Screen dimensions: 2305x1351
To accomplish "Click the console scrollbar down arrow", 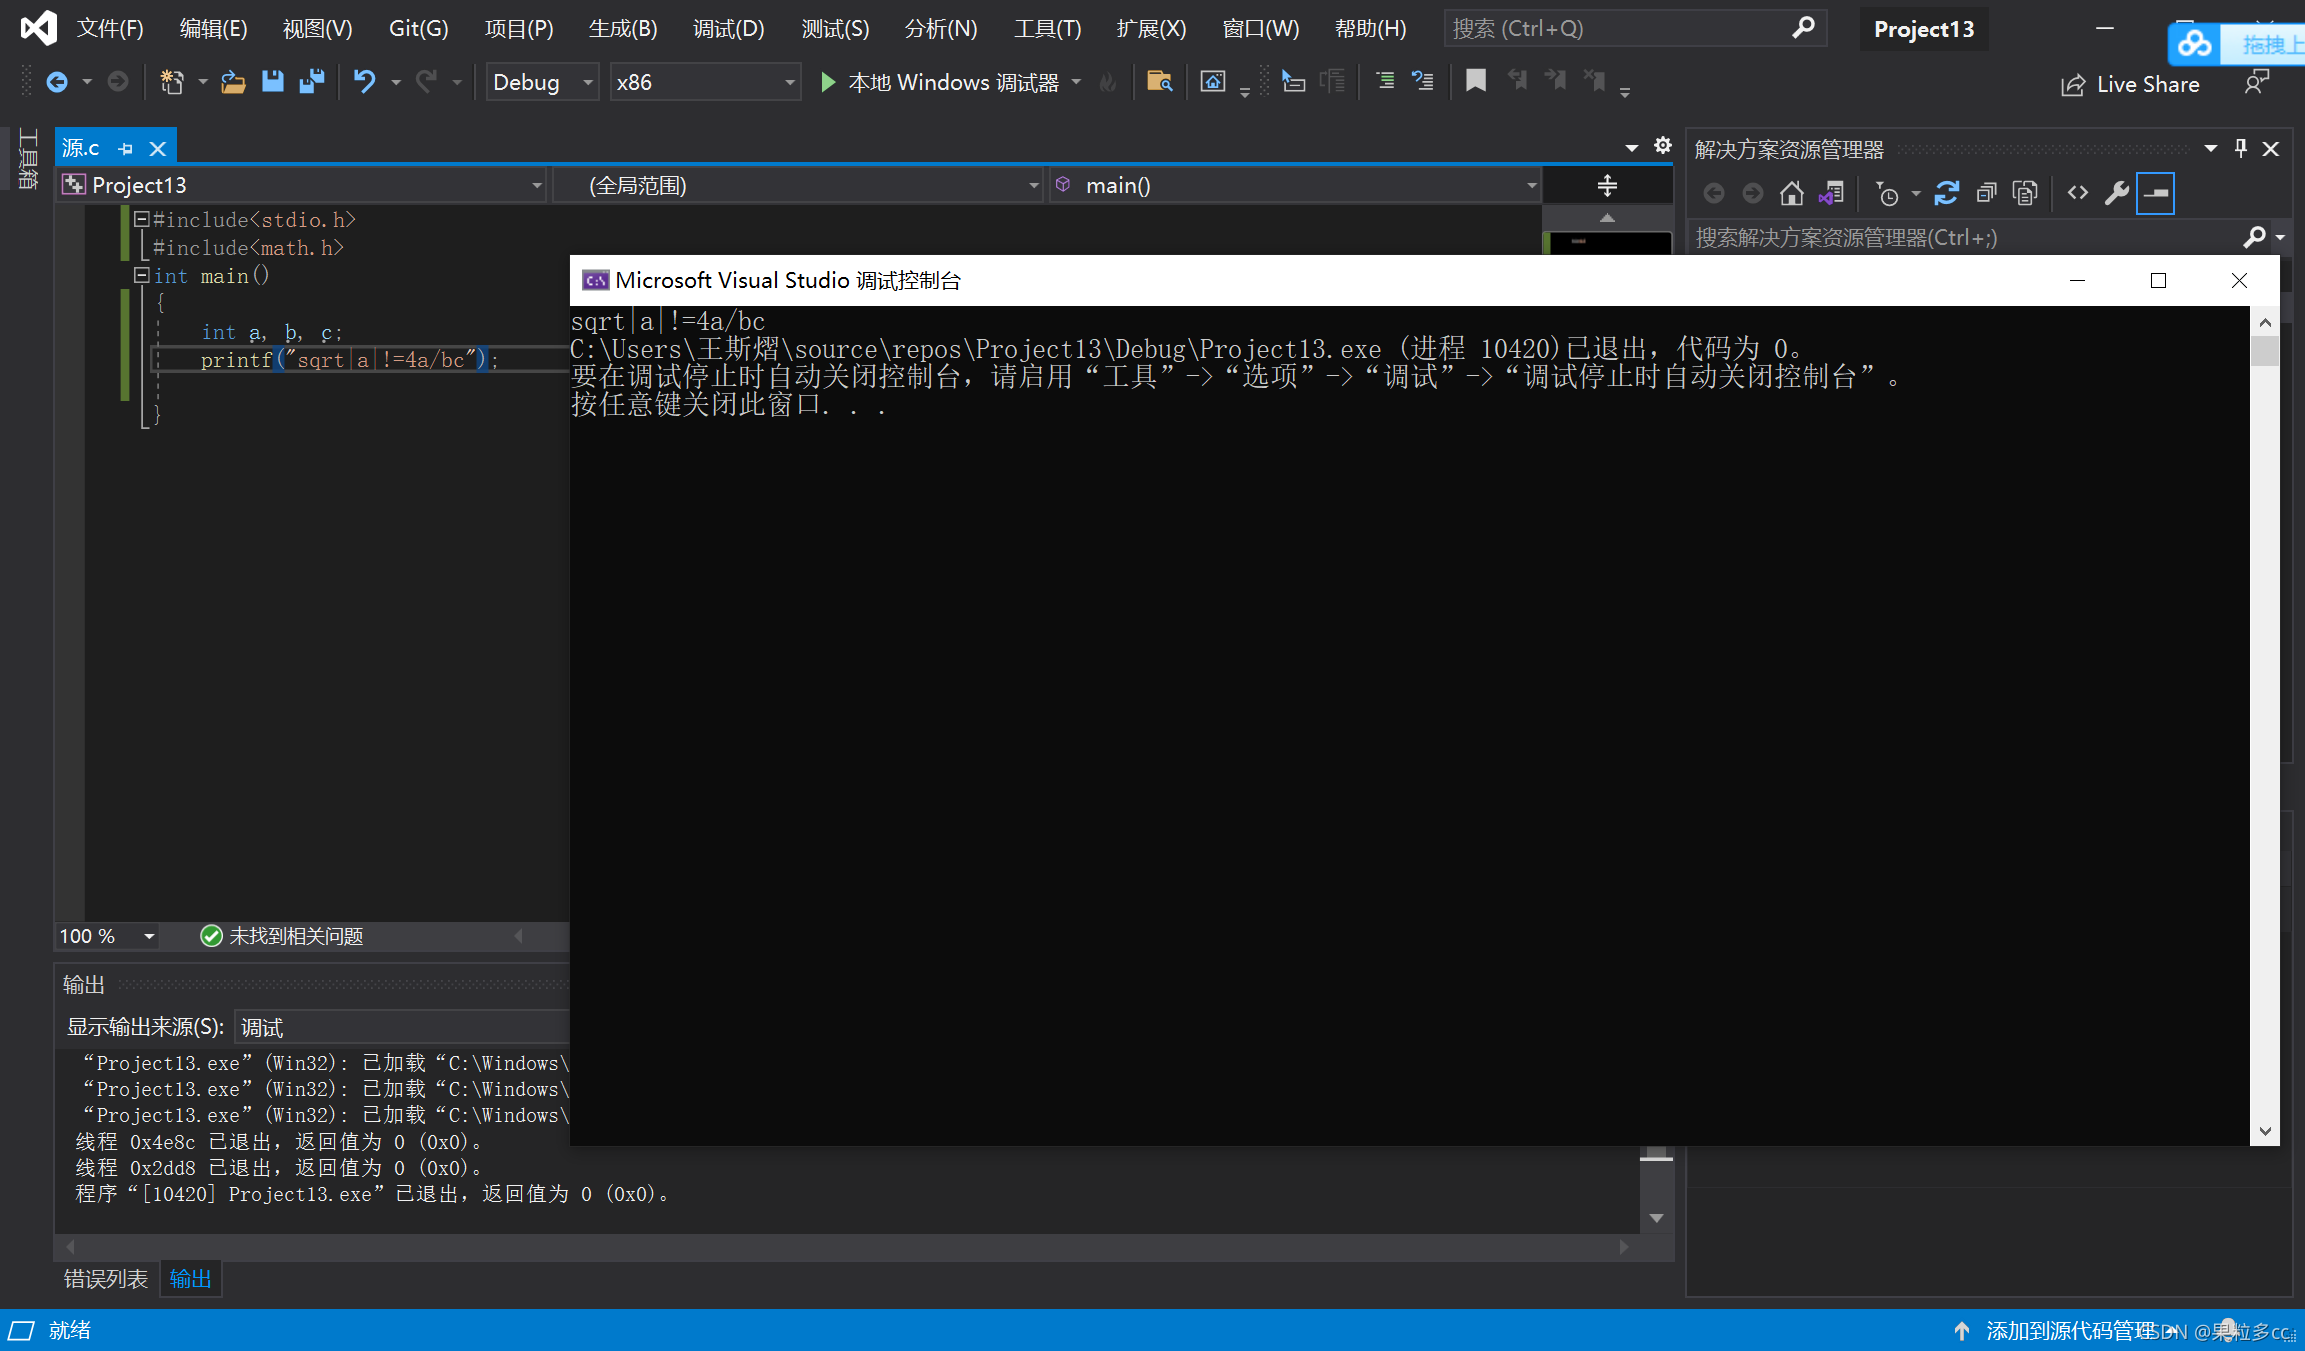I will pos(2265,1131).
